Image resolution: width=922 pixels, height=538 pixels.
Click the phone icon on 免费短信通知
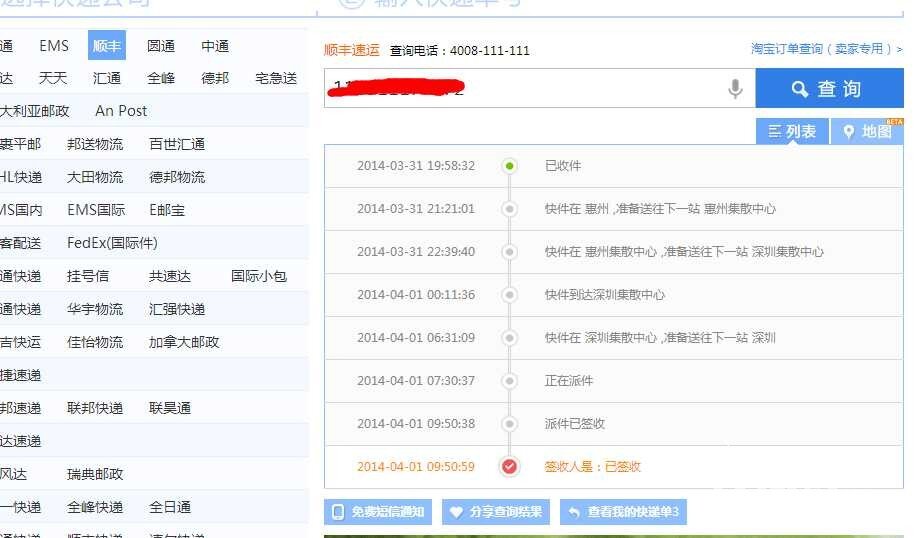click(338, 512)
